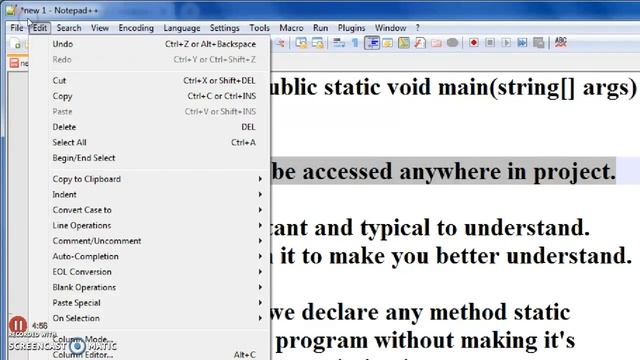Click line 'it to make you better understand.'
This screenshot has width=640, height=360.
[456, 256]
